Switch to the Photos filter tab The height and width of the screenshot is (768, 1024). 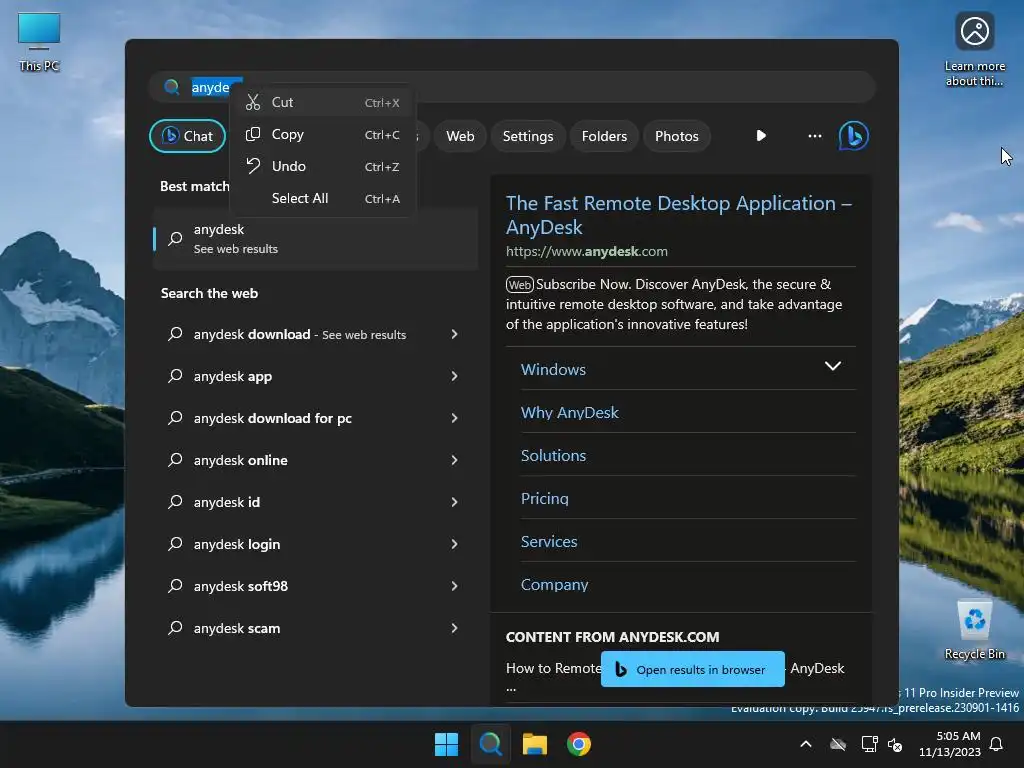[677, 136]
